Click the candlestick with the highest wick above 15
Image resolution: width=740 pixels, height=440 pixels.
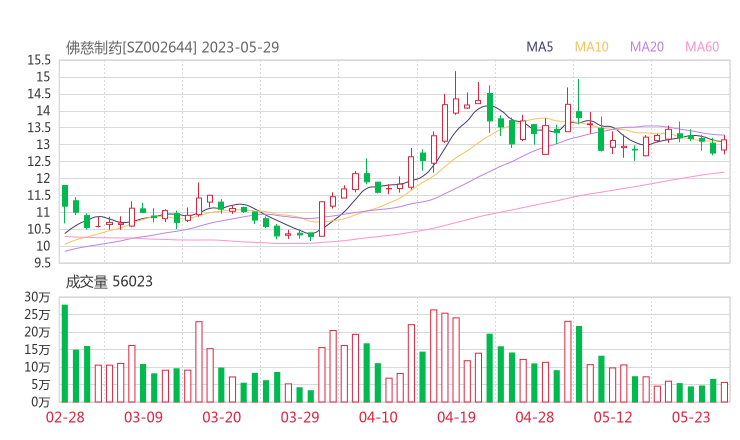tap(455, 93)
